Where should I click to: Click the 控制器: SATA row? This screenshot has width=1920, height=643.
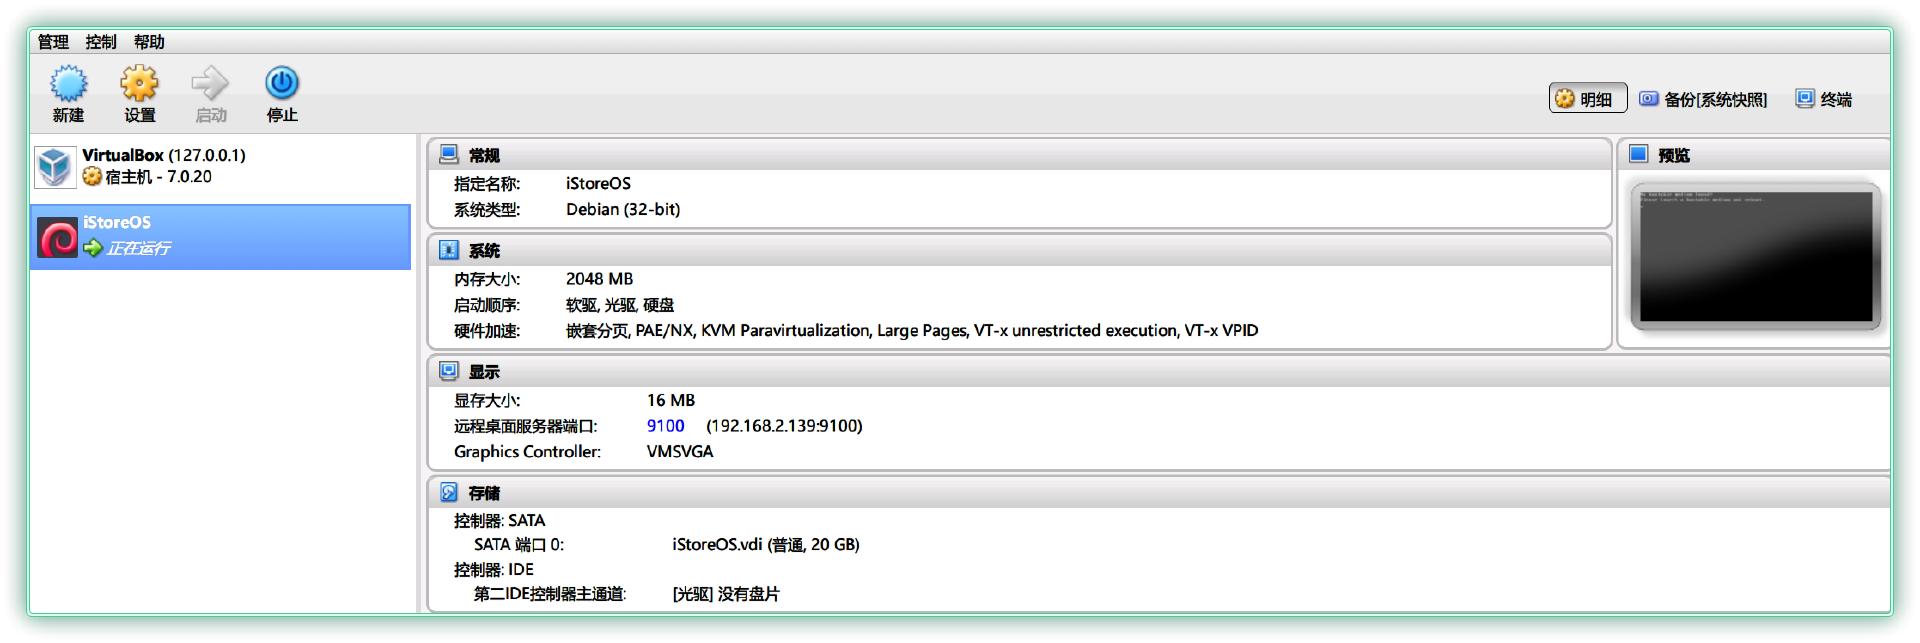coord(499,520)
